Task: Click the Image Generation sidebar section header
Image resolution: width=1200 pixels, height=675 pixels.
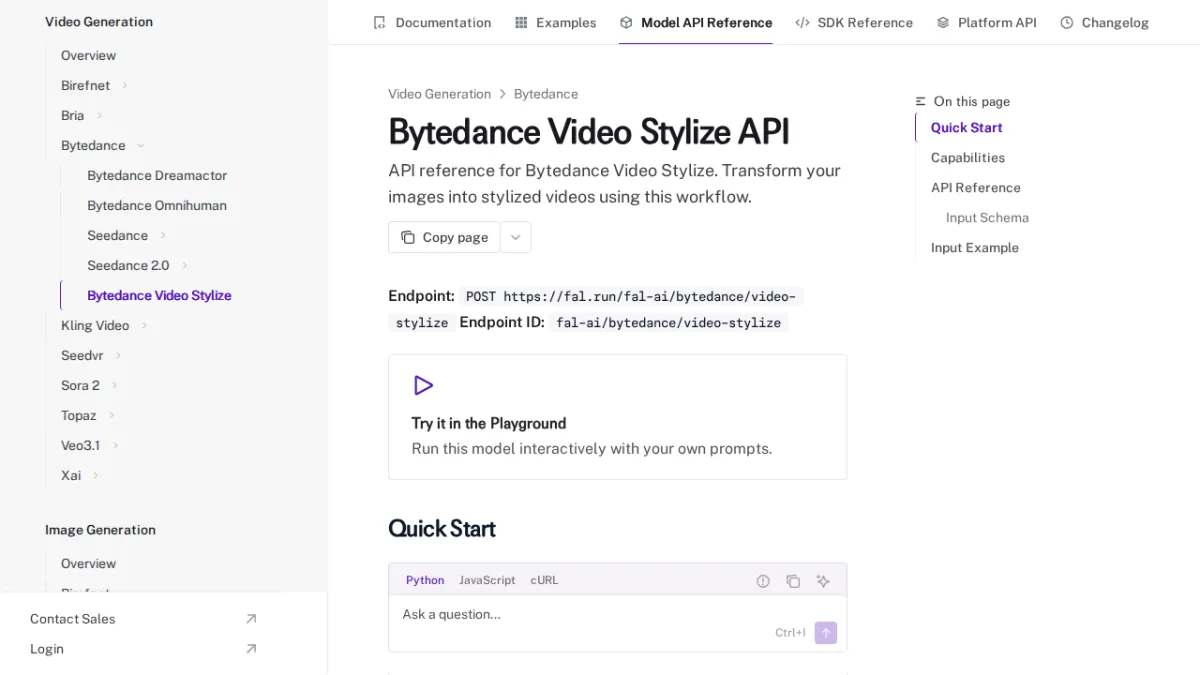Action: [x=100, y=529]
